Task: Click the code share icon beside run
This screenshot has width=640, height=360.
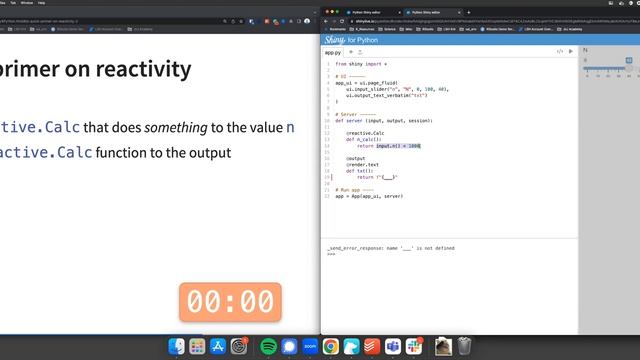Action: 560,51
